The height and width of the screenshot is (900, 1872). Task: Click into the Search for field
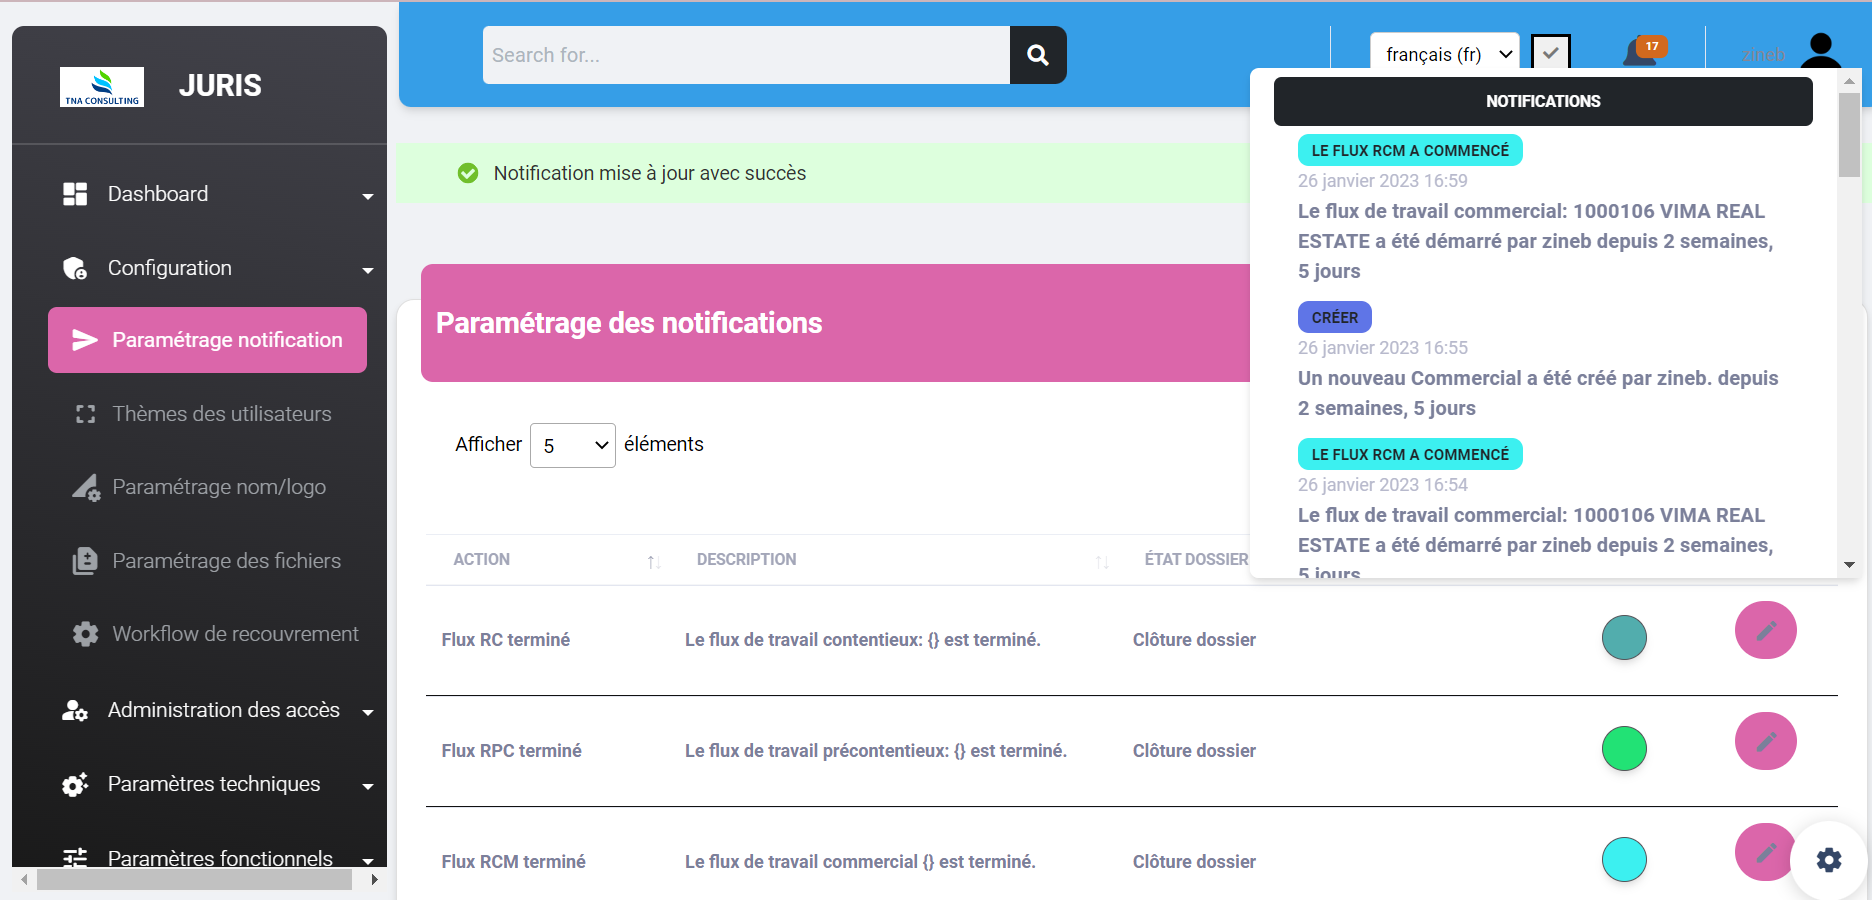coord(745,55)
